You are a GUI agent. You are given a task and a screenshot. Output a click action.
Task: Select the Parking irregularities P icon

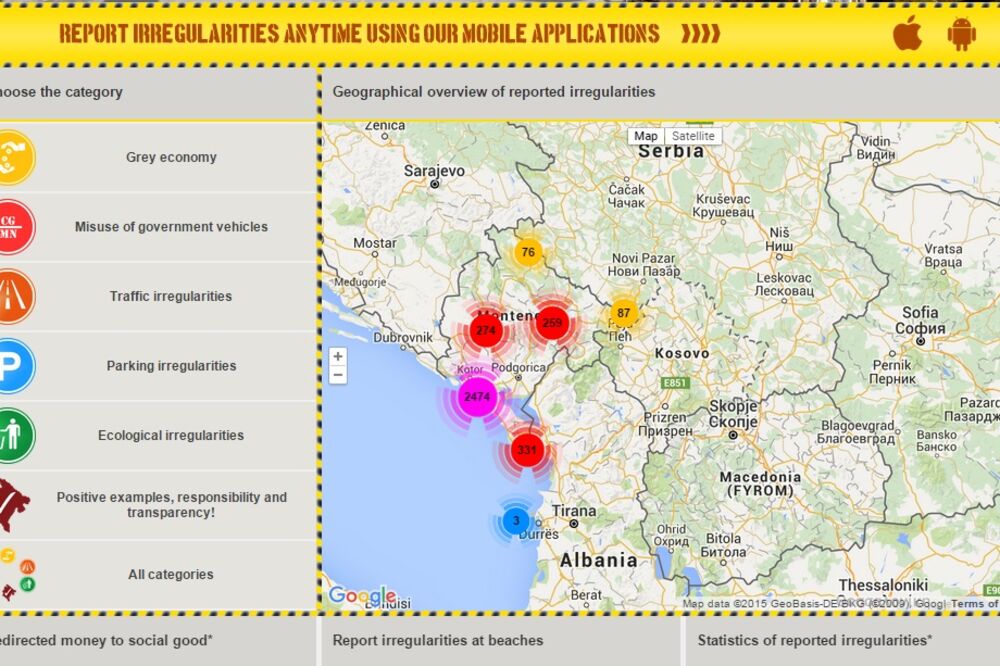coord(14,366)
